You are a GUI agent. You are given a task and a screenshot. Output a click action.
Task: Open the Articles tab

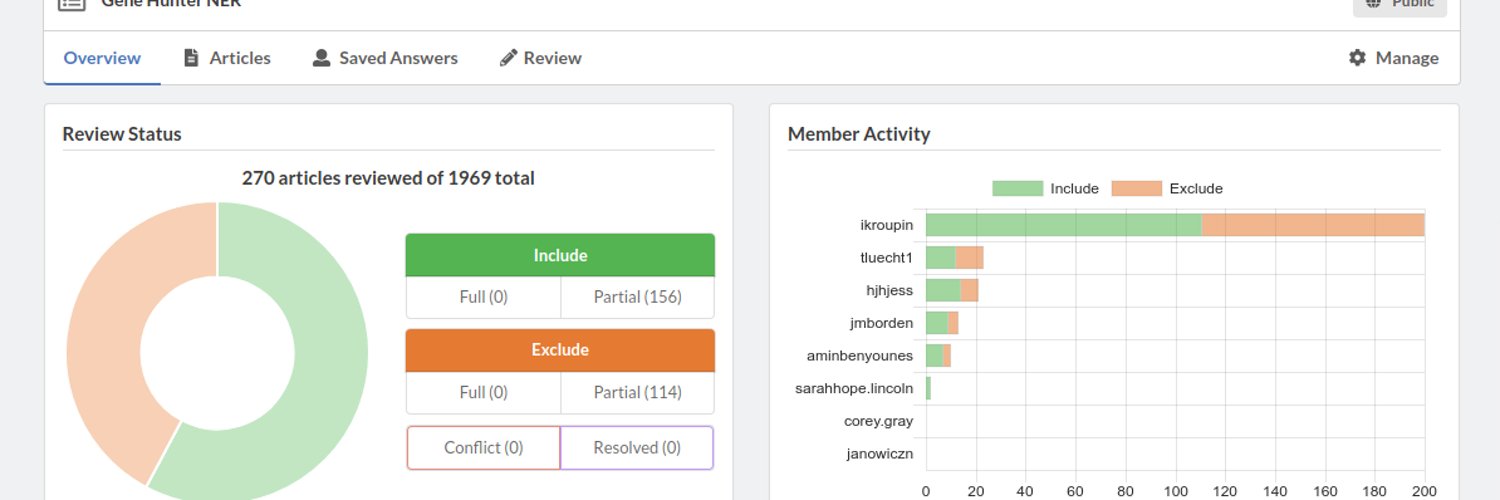pyautogui.click(x=227, y=58)
